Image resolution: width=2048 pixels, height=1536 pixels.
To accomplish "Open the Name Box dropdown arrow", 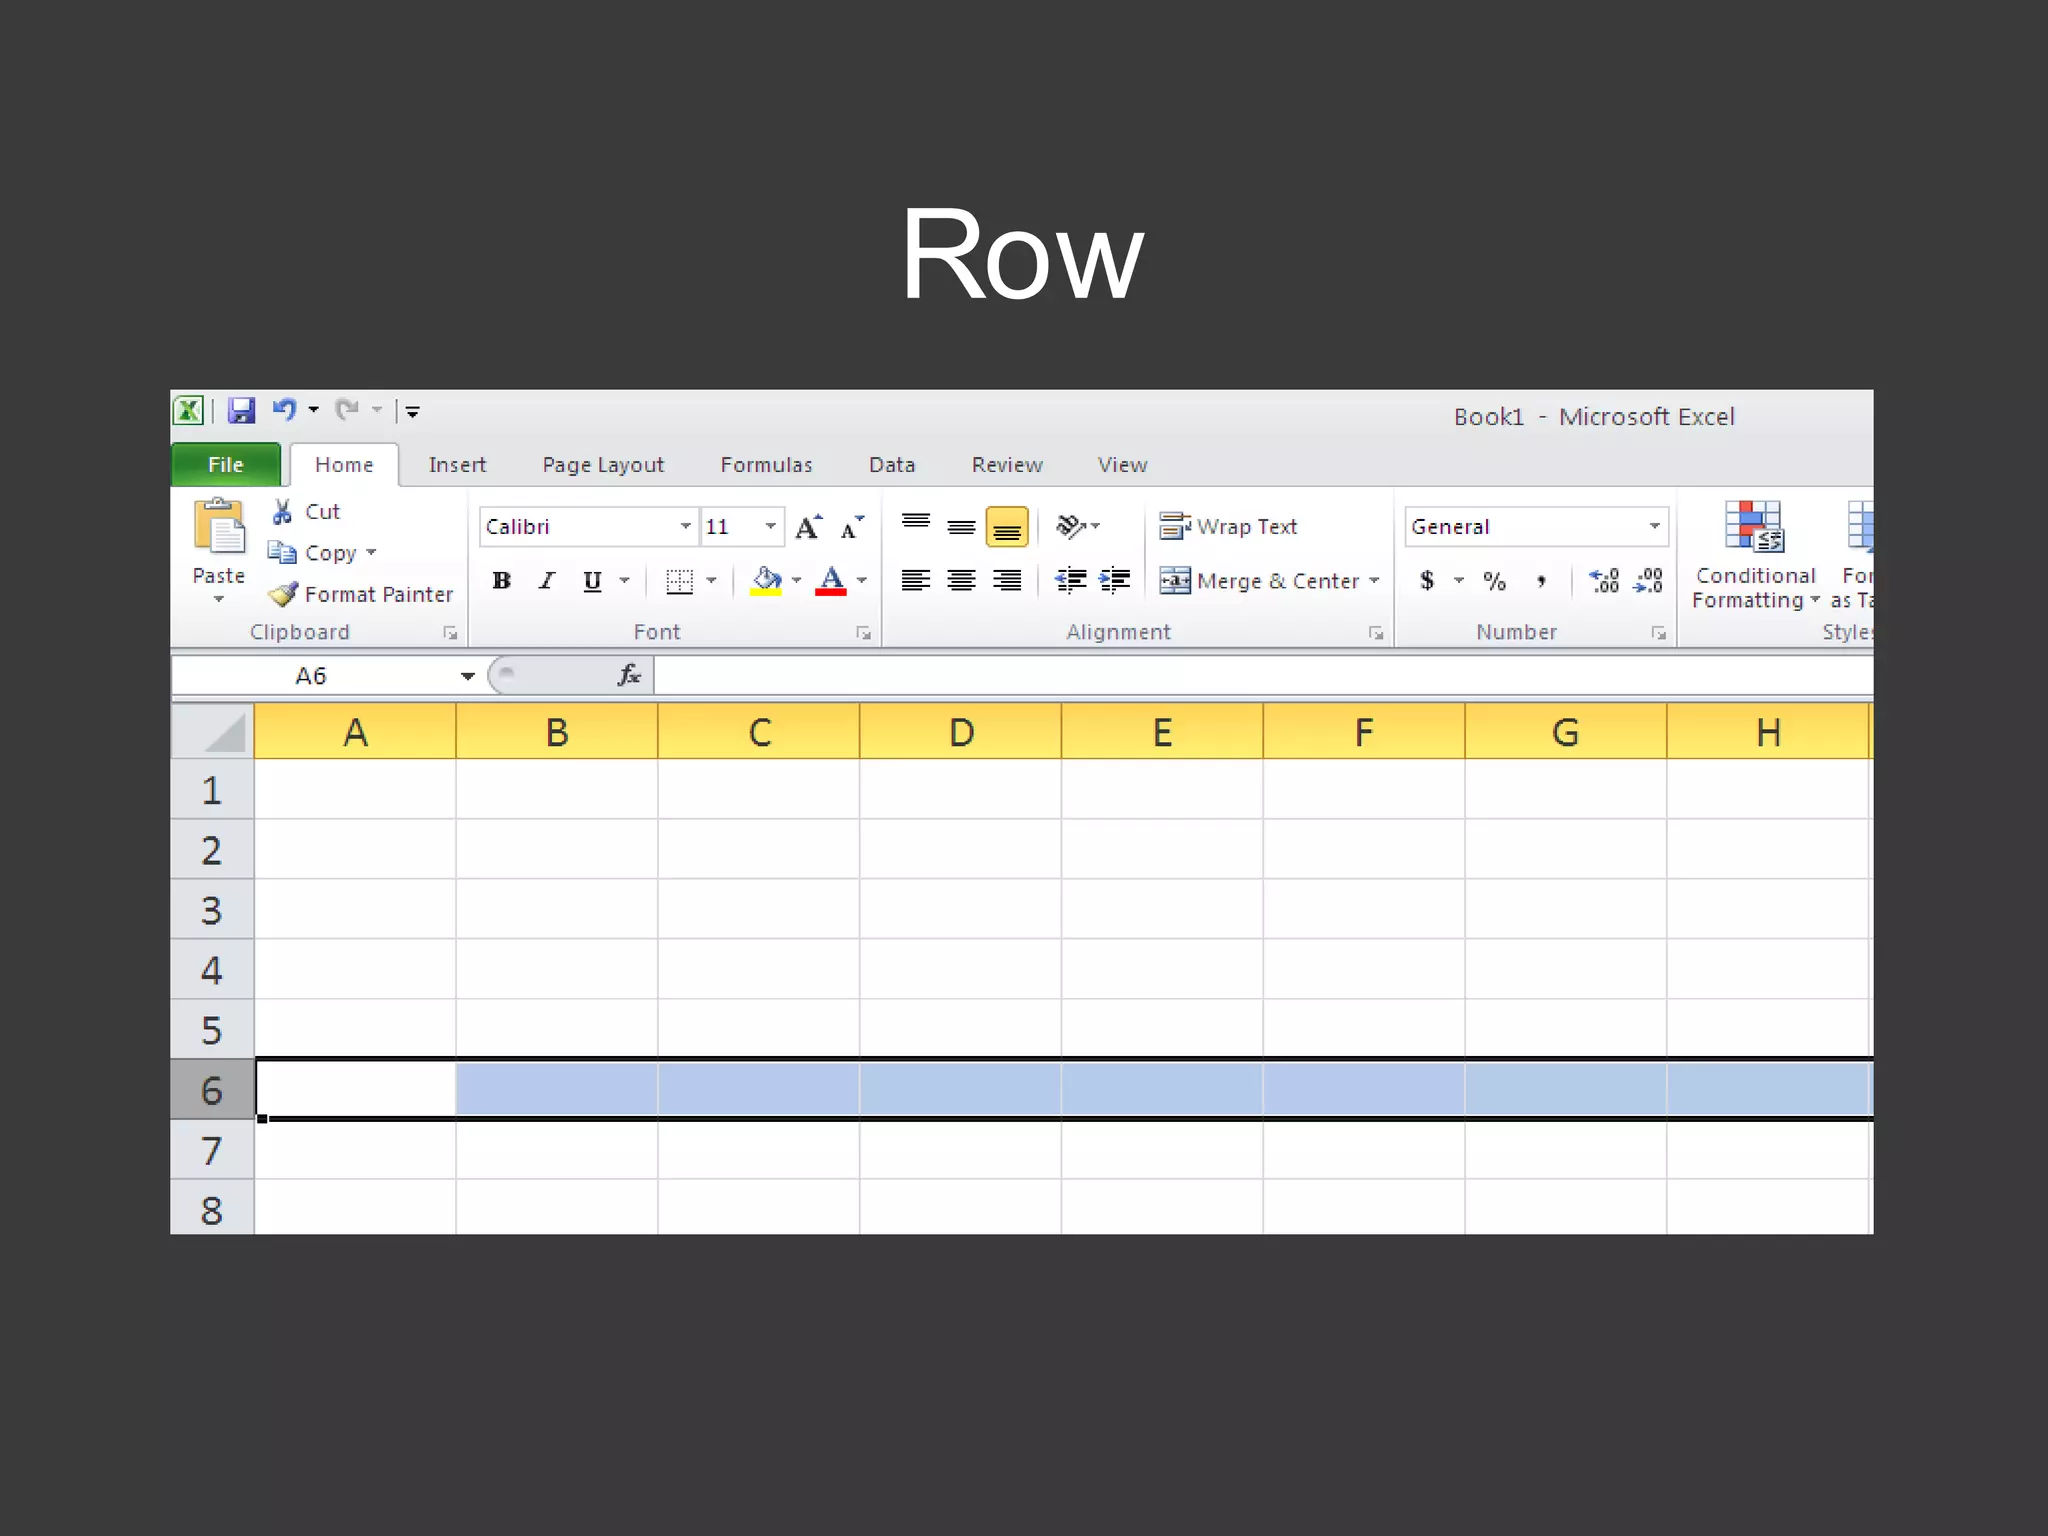I will (x=467, y=677).
